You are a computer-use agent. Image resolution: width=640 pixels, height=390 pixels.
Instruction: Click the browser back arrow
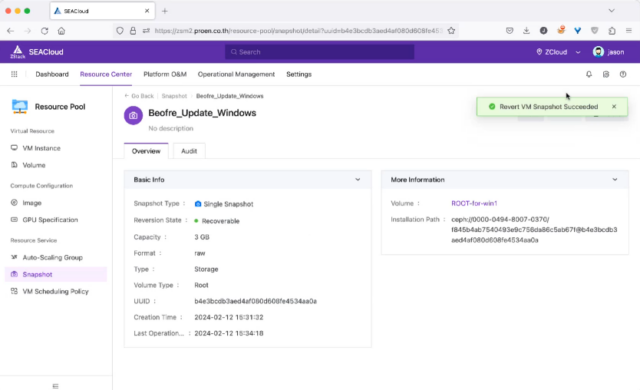[11, 31]
